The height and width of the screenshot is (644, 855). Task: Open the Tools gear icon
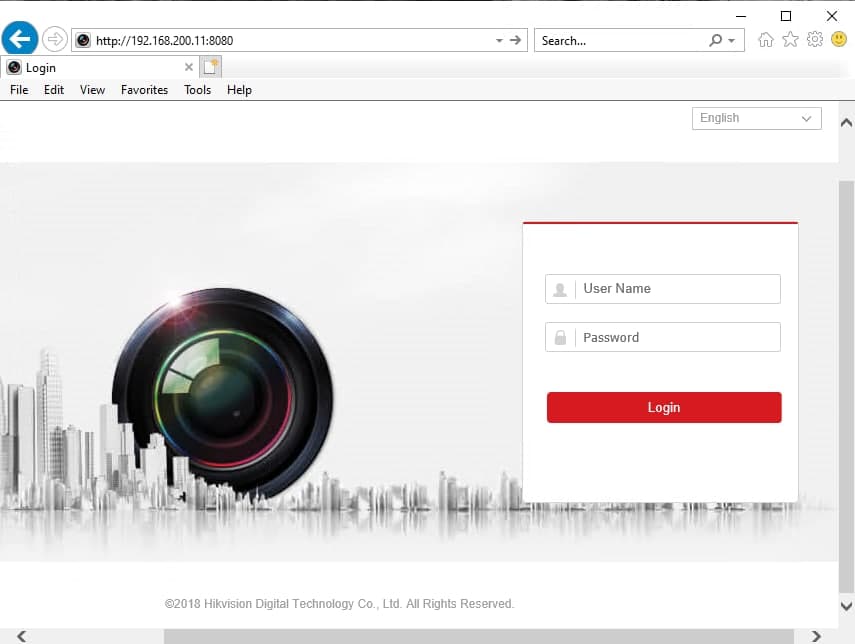coord(815,40)
